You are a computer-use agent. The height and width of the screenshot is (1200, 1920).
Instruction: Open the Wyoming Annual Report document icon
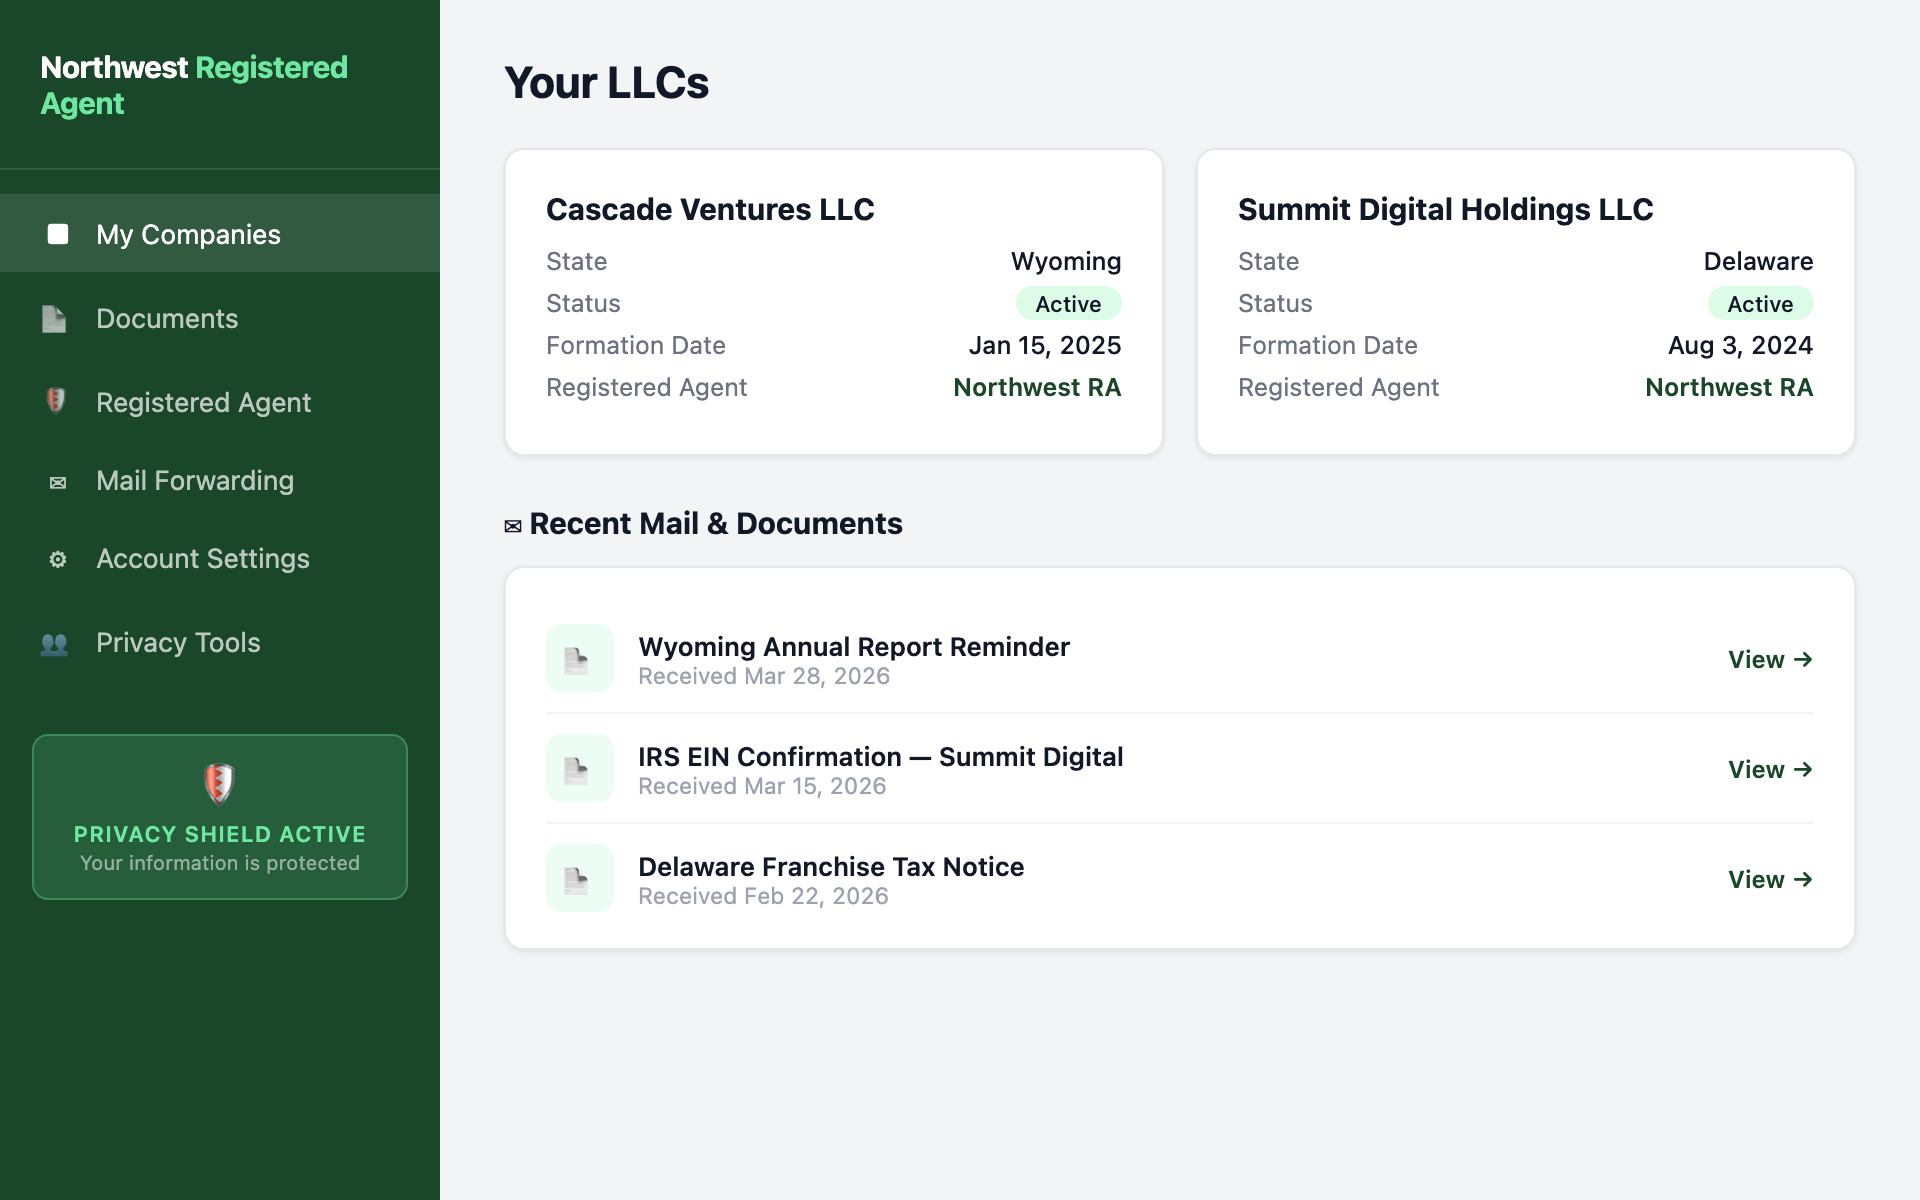[x=578, y=658]
